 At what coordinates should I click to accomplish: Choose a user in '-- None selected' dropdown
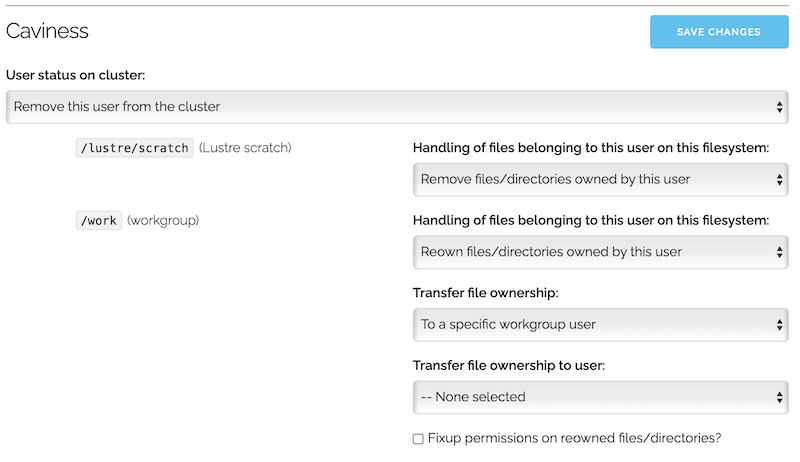click(600, 397)
